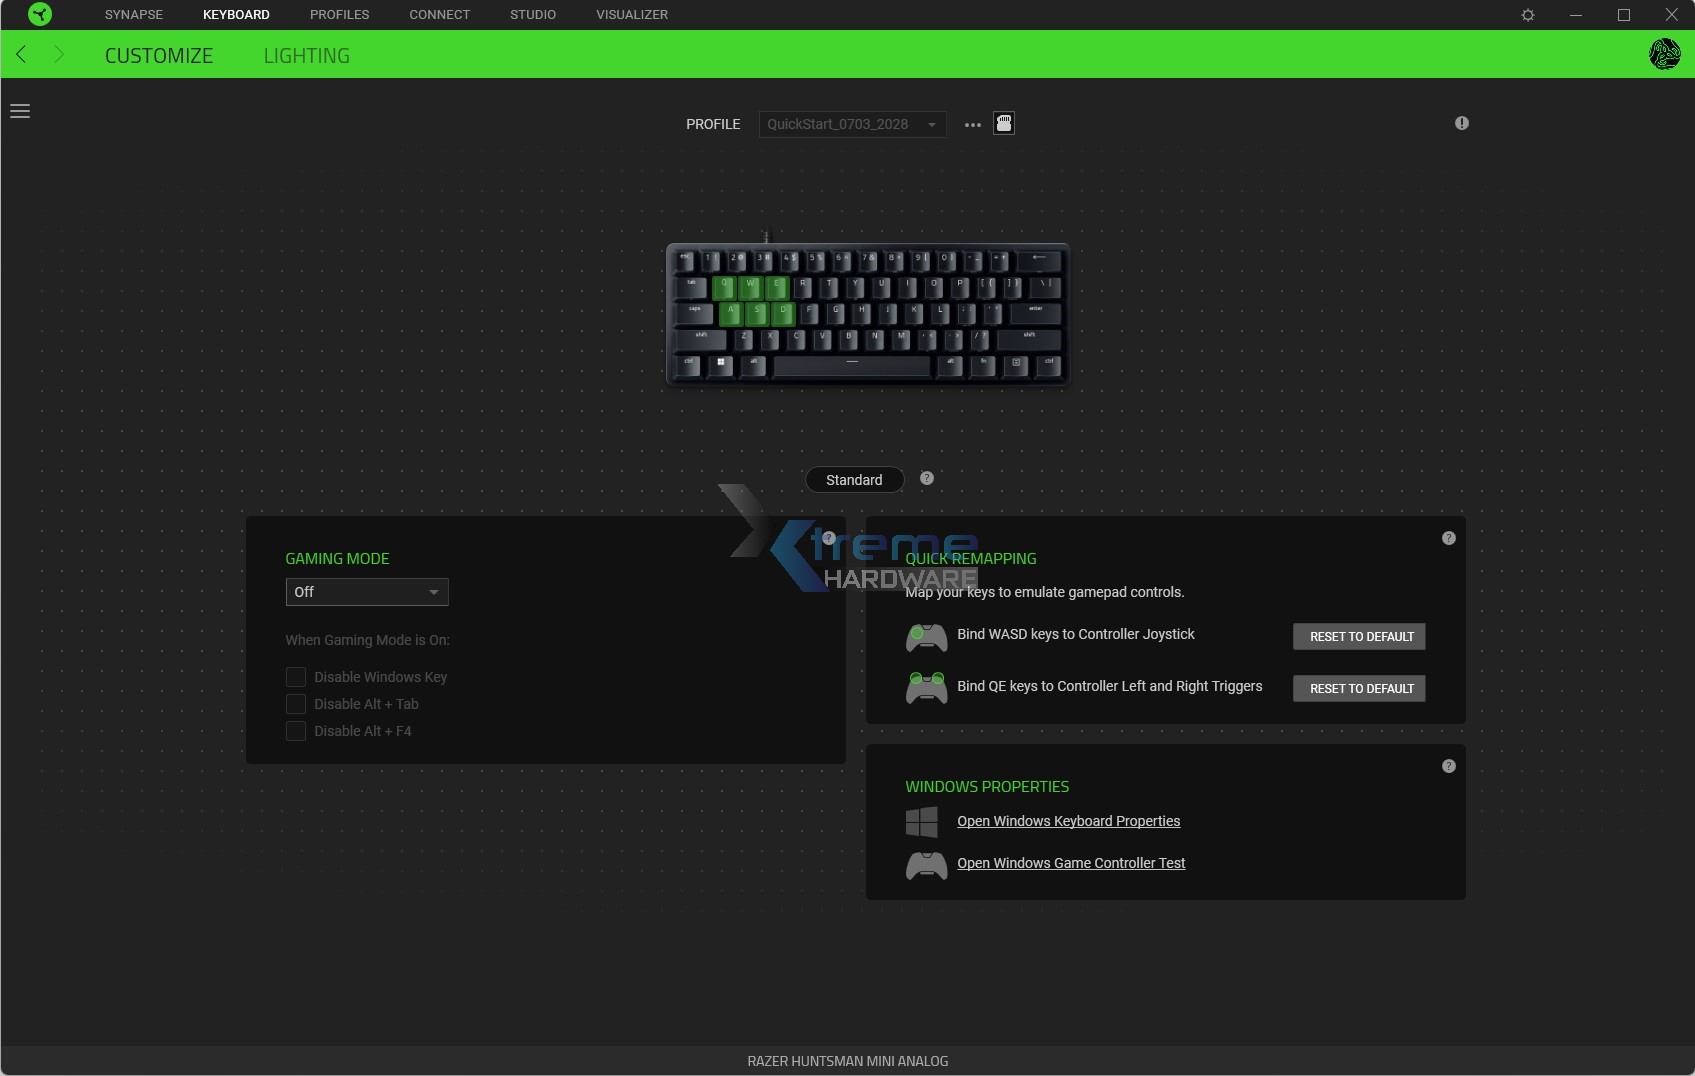The height and width of the screenshot is (1076, 1695).
Task: Open the hamburger menu in the sidebar
Action: point(20,110)
